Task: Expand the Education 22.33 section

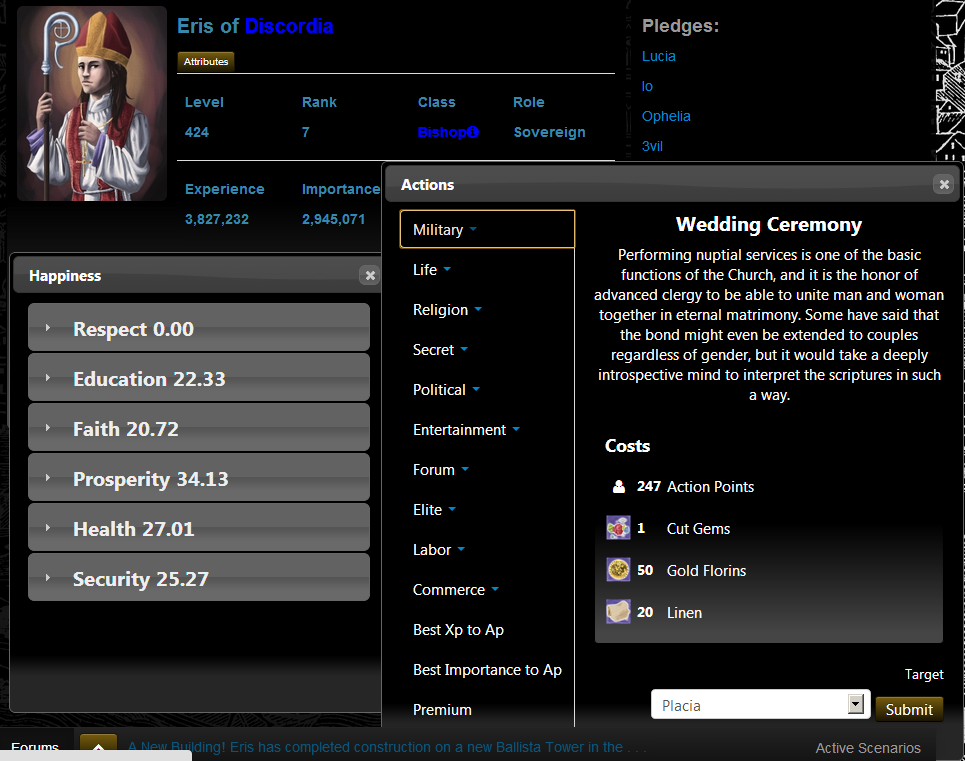Action: click(x=199, y=378)
